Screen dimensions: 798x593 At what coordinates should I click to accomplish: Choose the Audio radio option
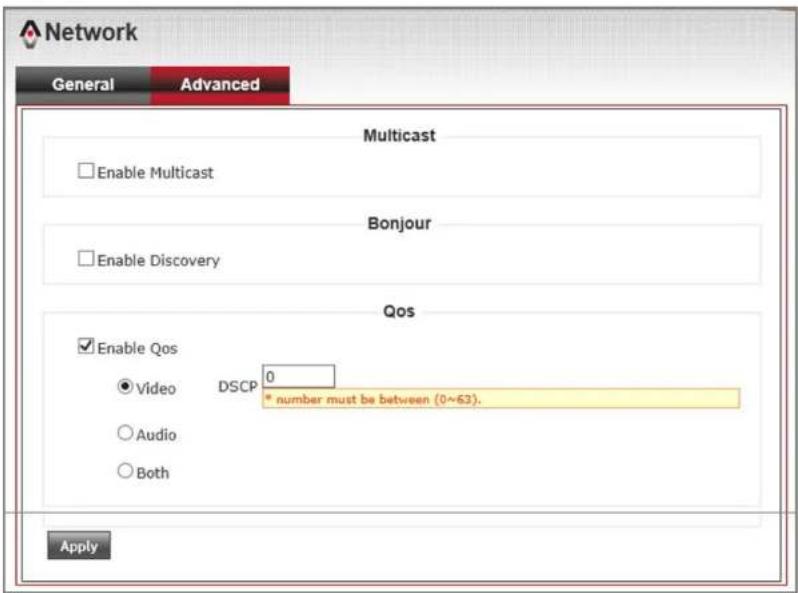click(x=125, y=433)
